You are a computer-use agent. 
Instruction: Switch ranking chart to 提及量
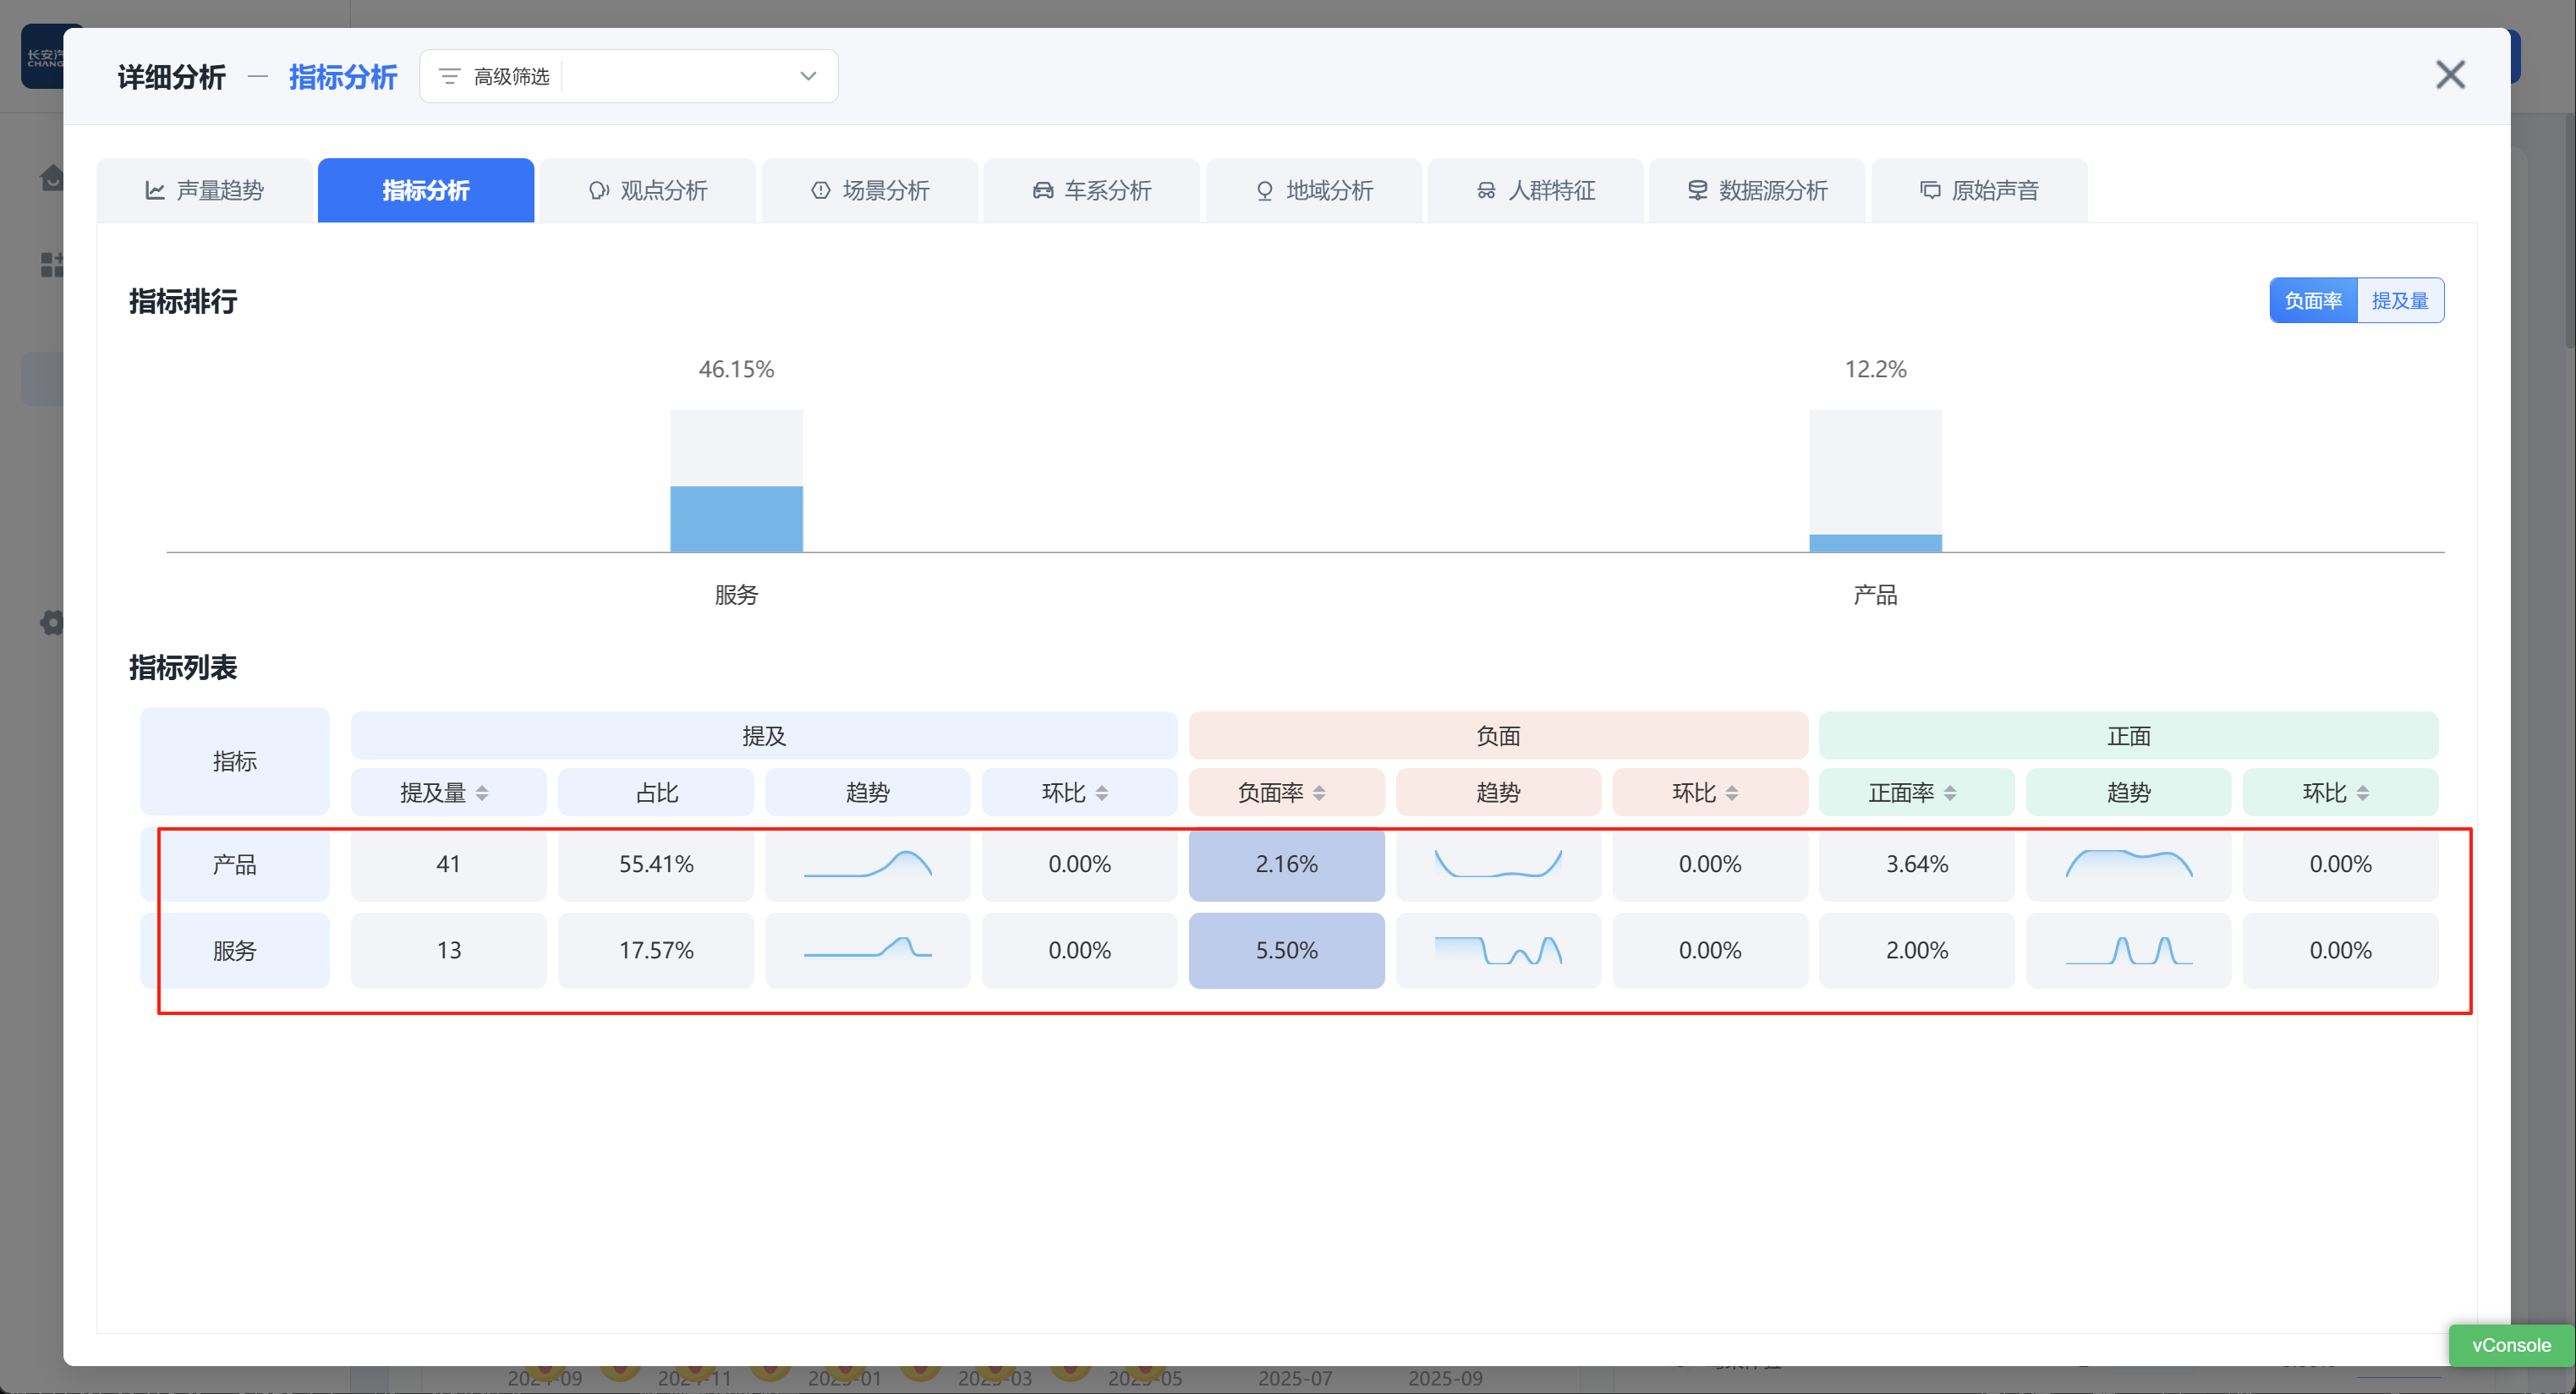pyautogui.click(x=2399, y=301)
